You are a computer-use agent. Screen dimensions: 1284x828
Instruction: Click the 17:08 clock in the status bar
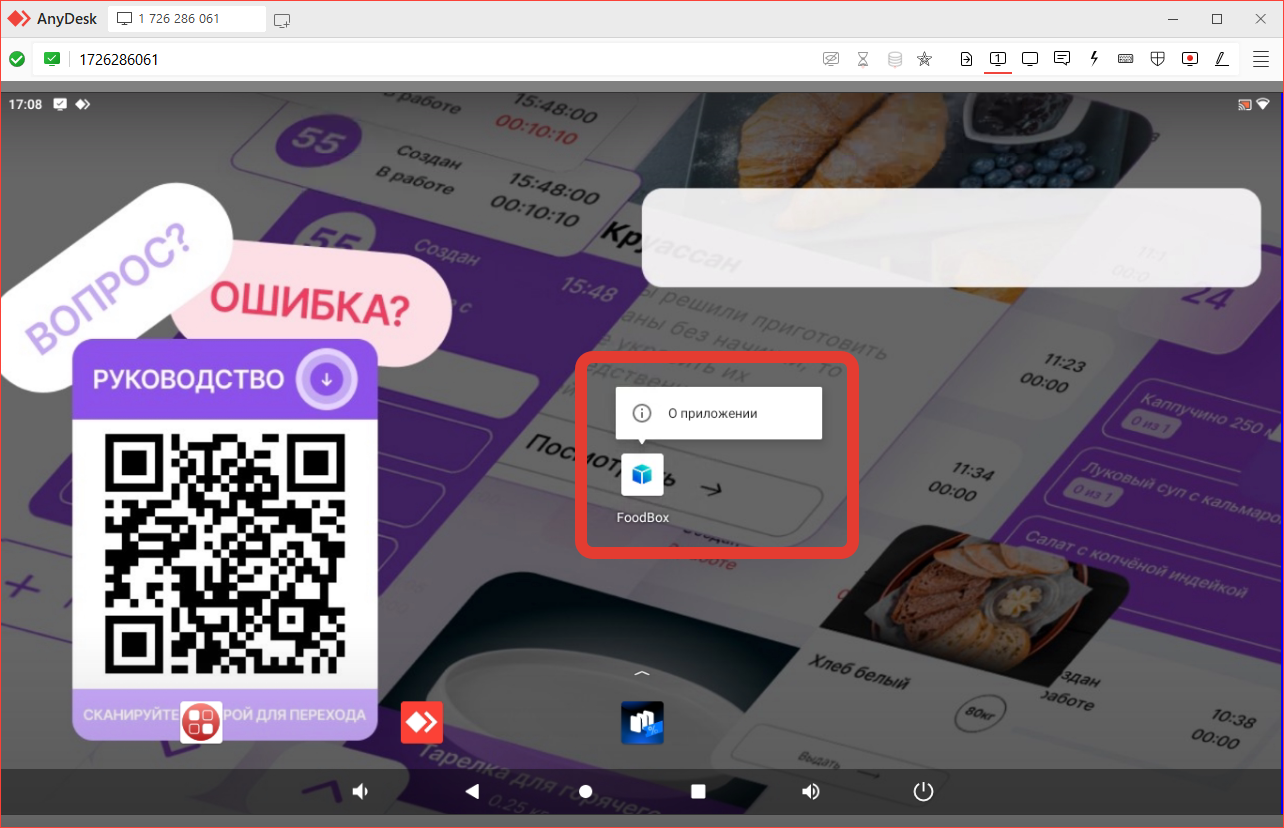click(25, 104)
